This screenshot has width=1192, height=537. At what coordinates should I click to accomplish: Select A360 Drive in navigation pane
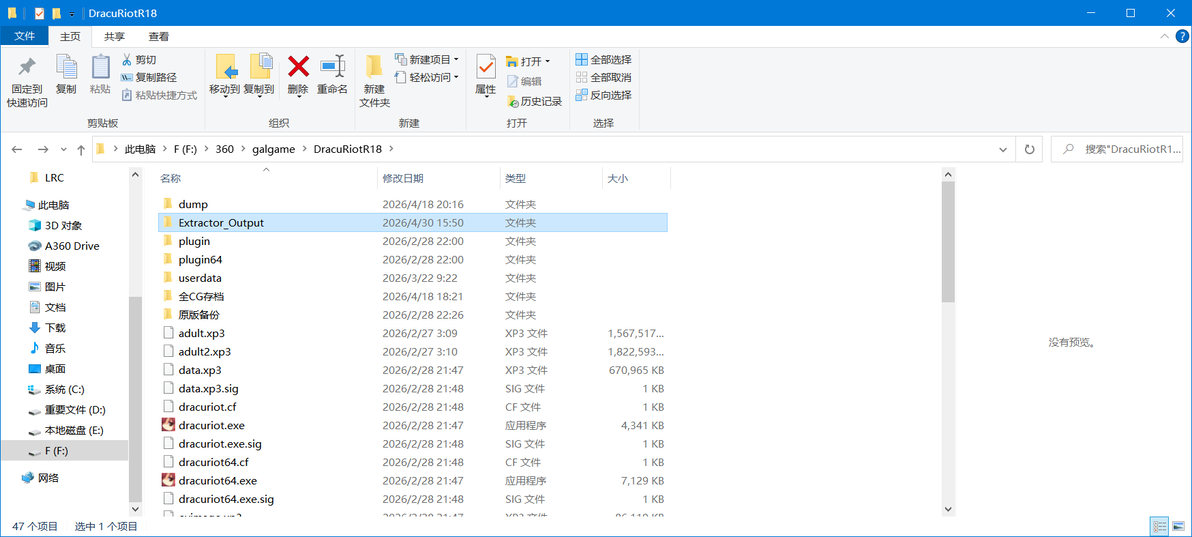(x=63, y=246)
